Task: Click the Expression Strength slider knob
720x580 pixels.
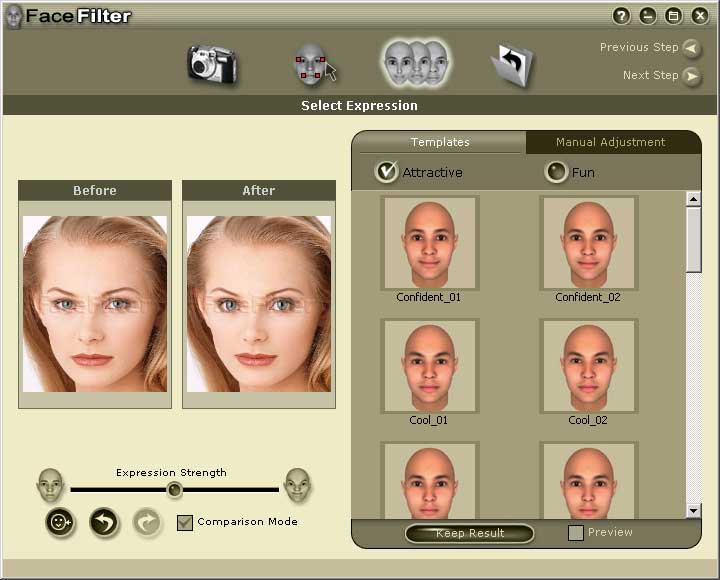Action: tap(174, 490)
